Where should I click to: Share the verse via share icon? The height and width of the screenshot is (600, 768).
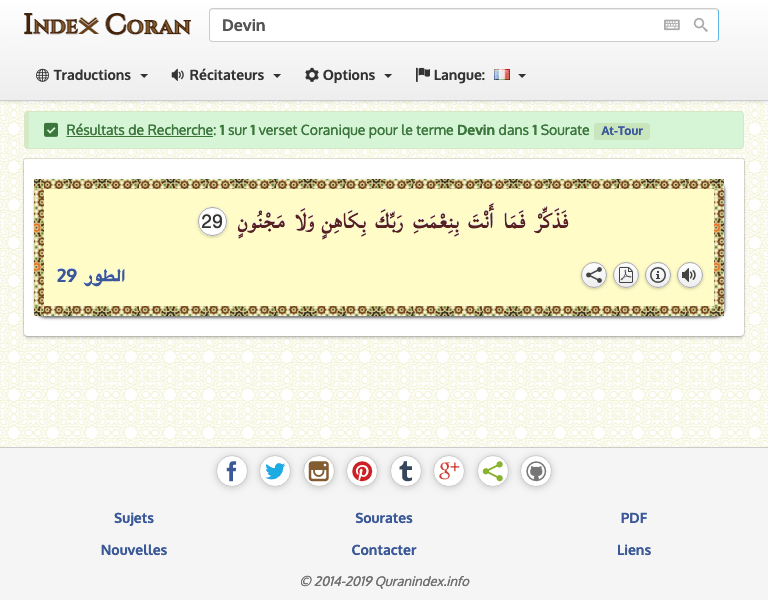pyautogui.click(x=594, y=275)
